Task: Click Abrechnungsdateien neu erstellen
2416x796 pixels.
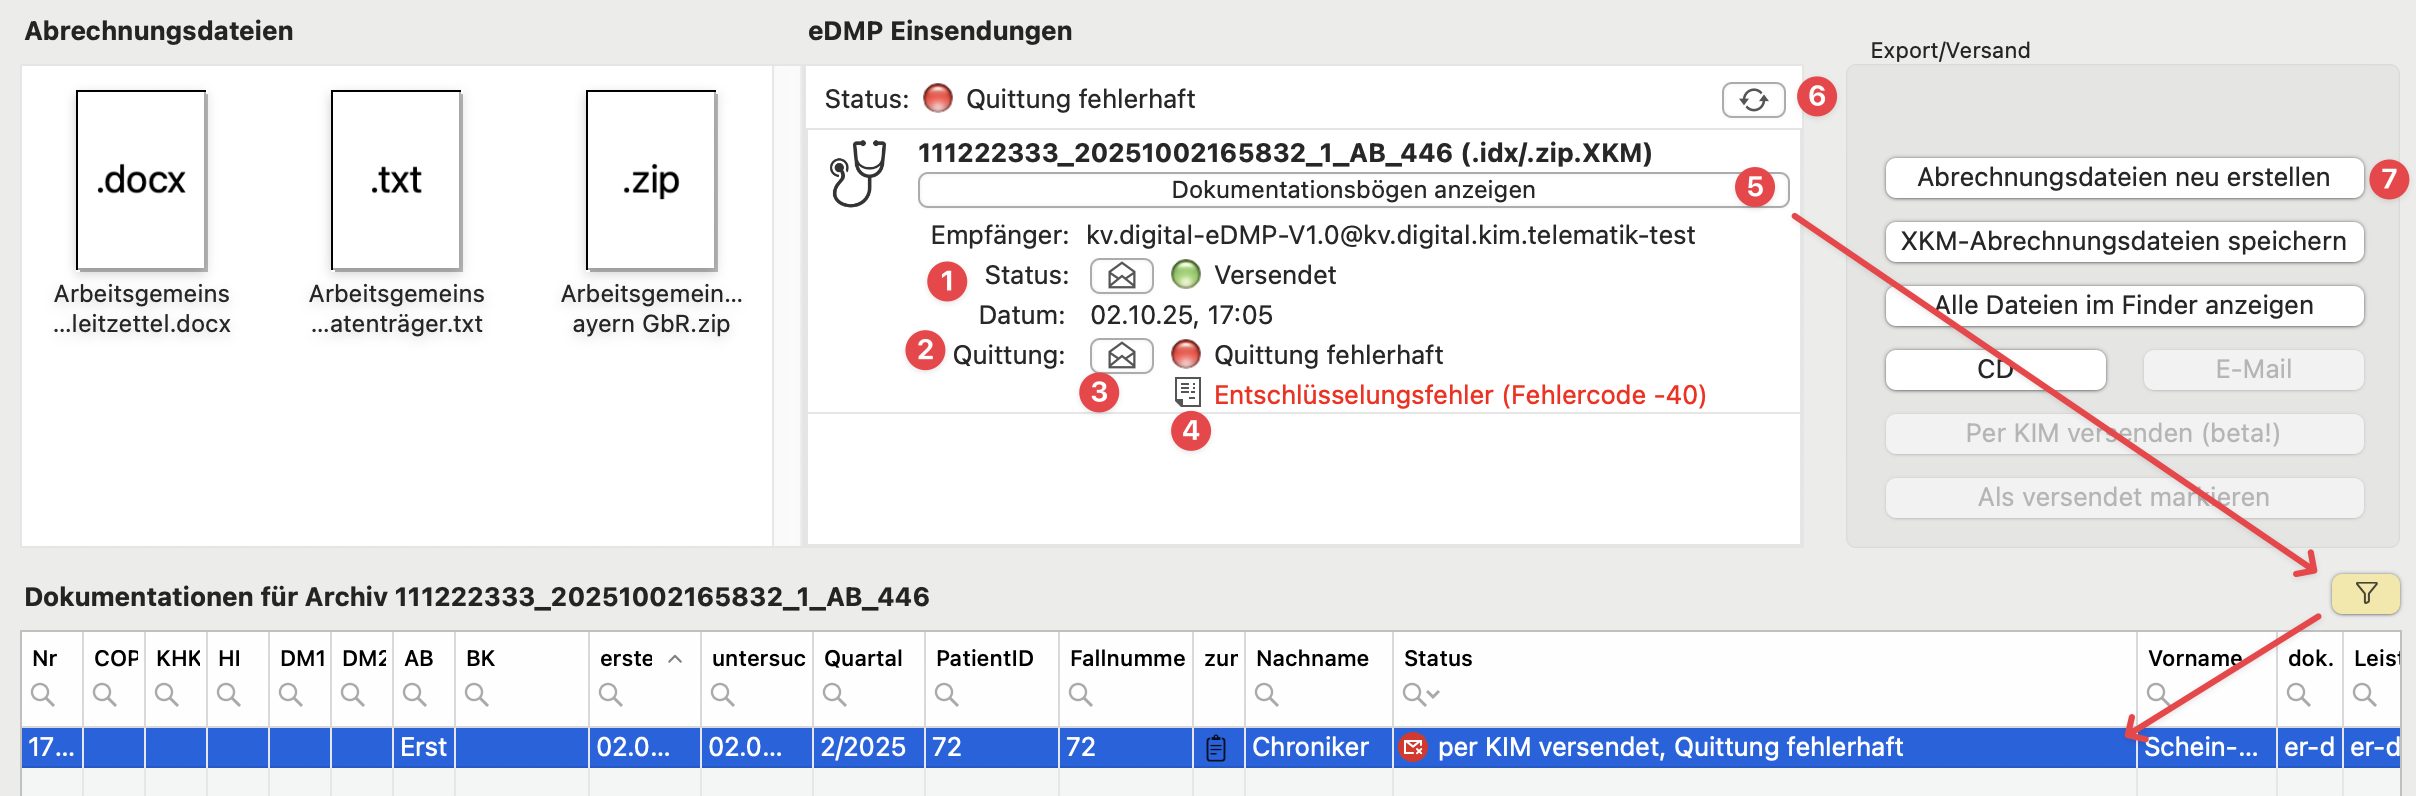Action: click(2122, 178)
